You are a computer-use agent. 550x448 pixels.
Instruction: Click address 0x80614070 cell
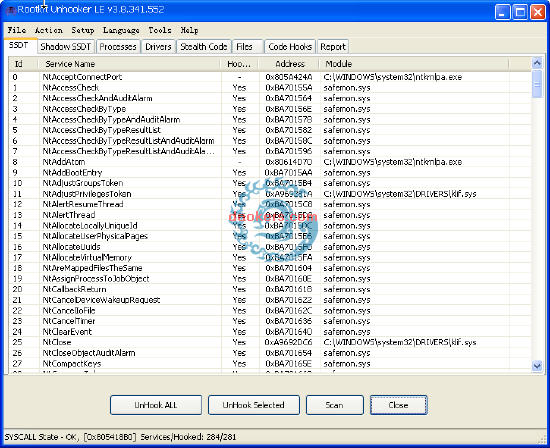point(289,162)
